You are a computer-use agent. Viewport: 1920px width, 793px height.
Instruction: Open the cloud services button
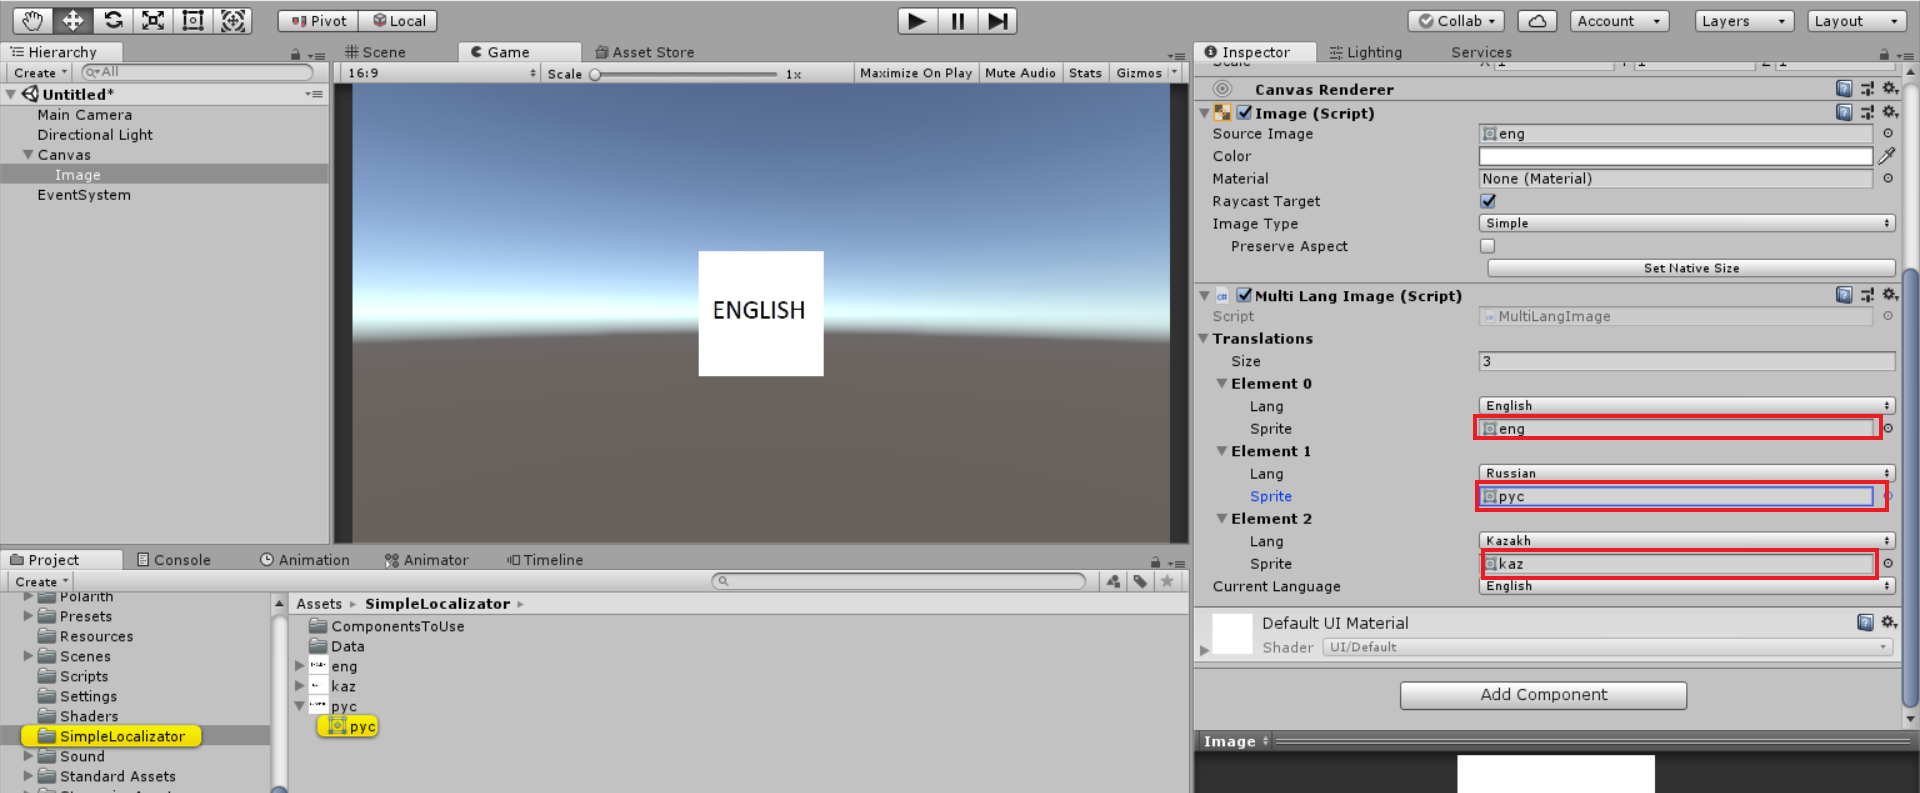(x=1537, y=21)
